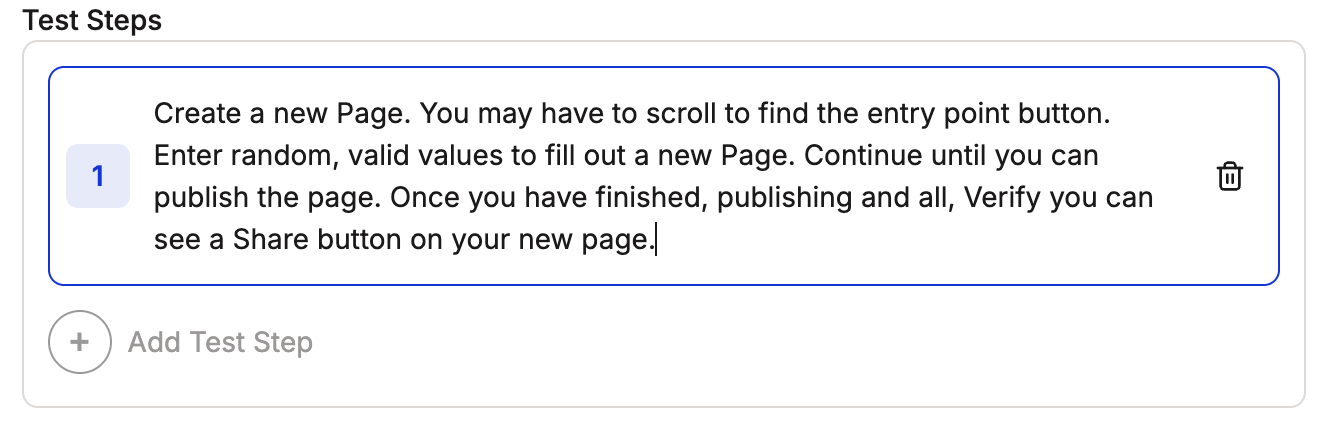The height and width of the screenshot is (430, 1320).
Task: Click the Test Steps section heading
Action: [x=92, y=20]
